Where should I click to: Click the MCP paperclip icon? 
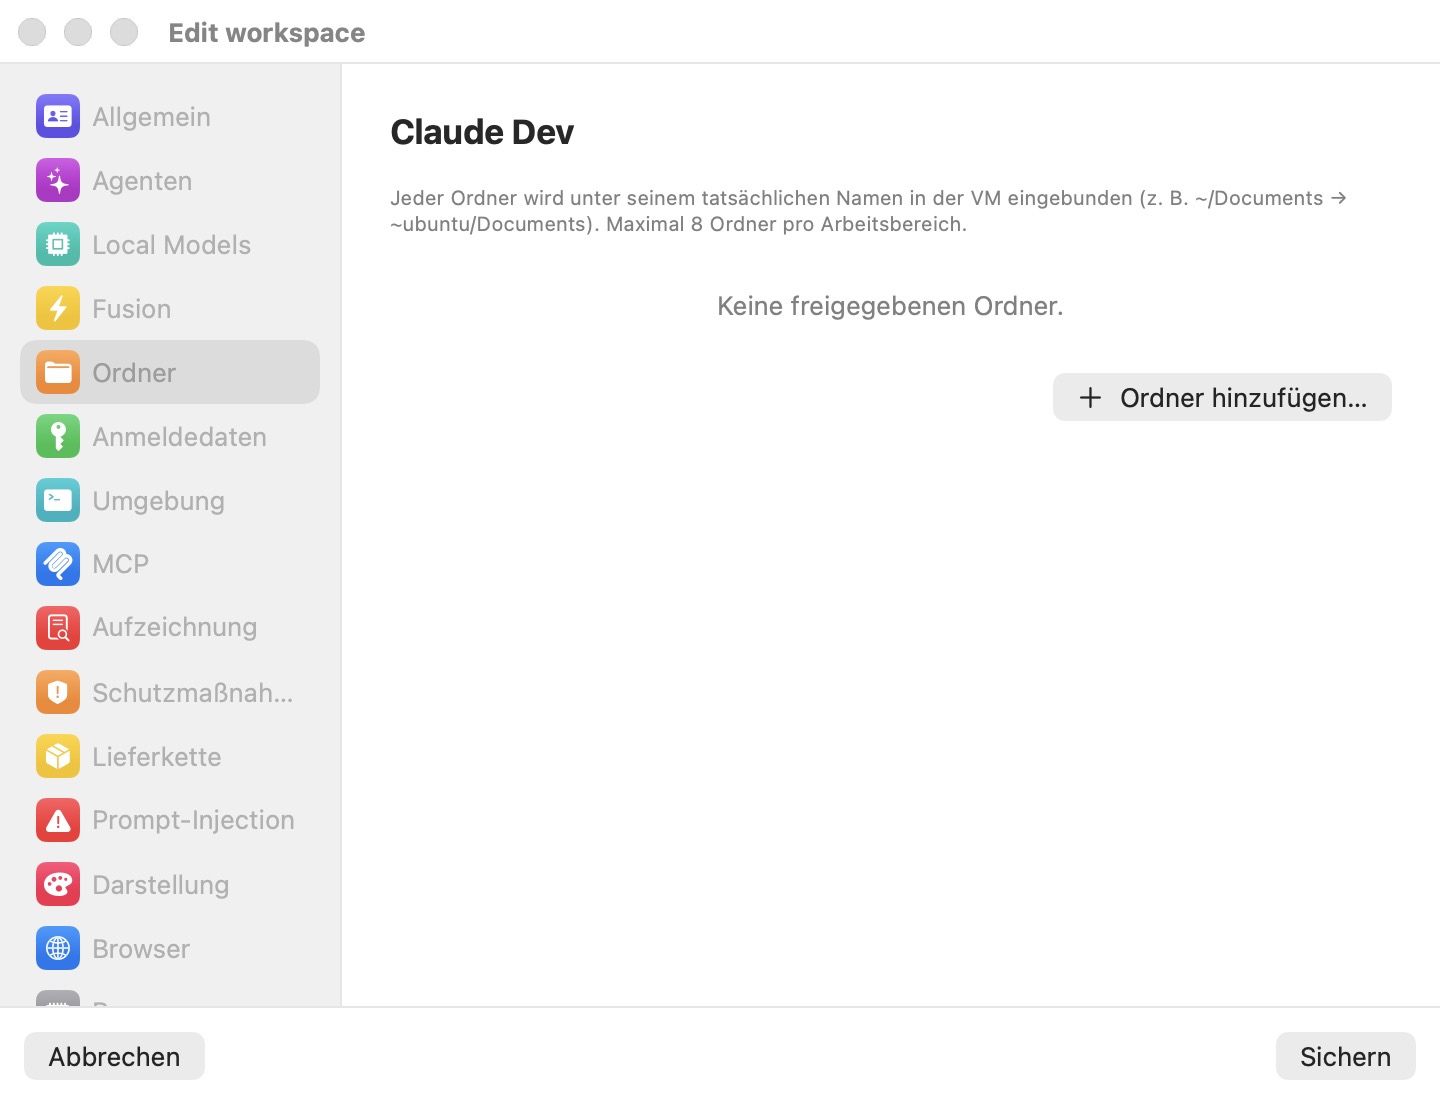coord(58,564)
